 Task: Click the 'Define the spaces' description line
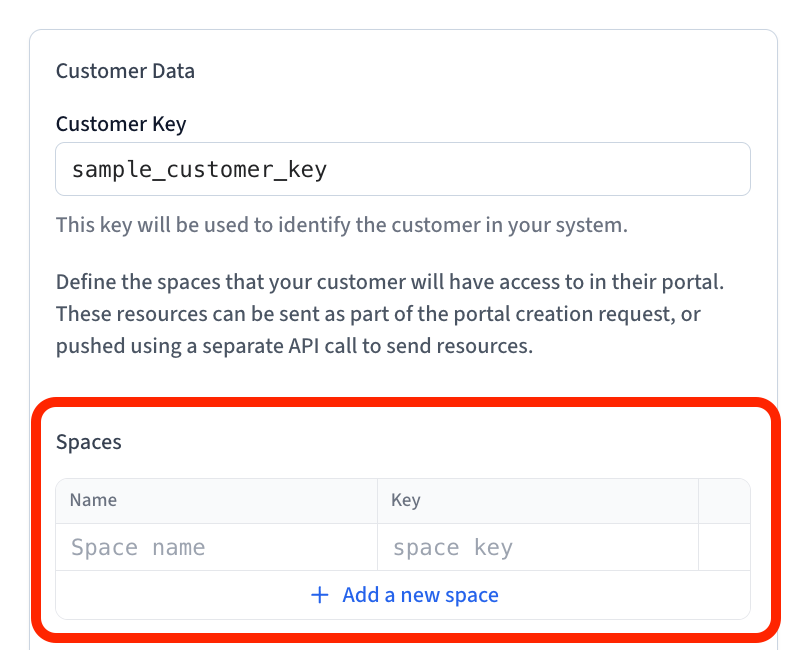(x=389, y=281)
